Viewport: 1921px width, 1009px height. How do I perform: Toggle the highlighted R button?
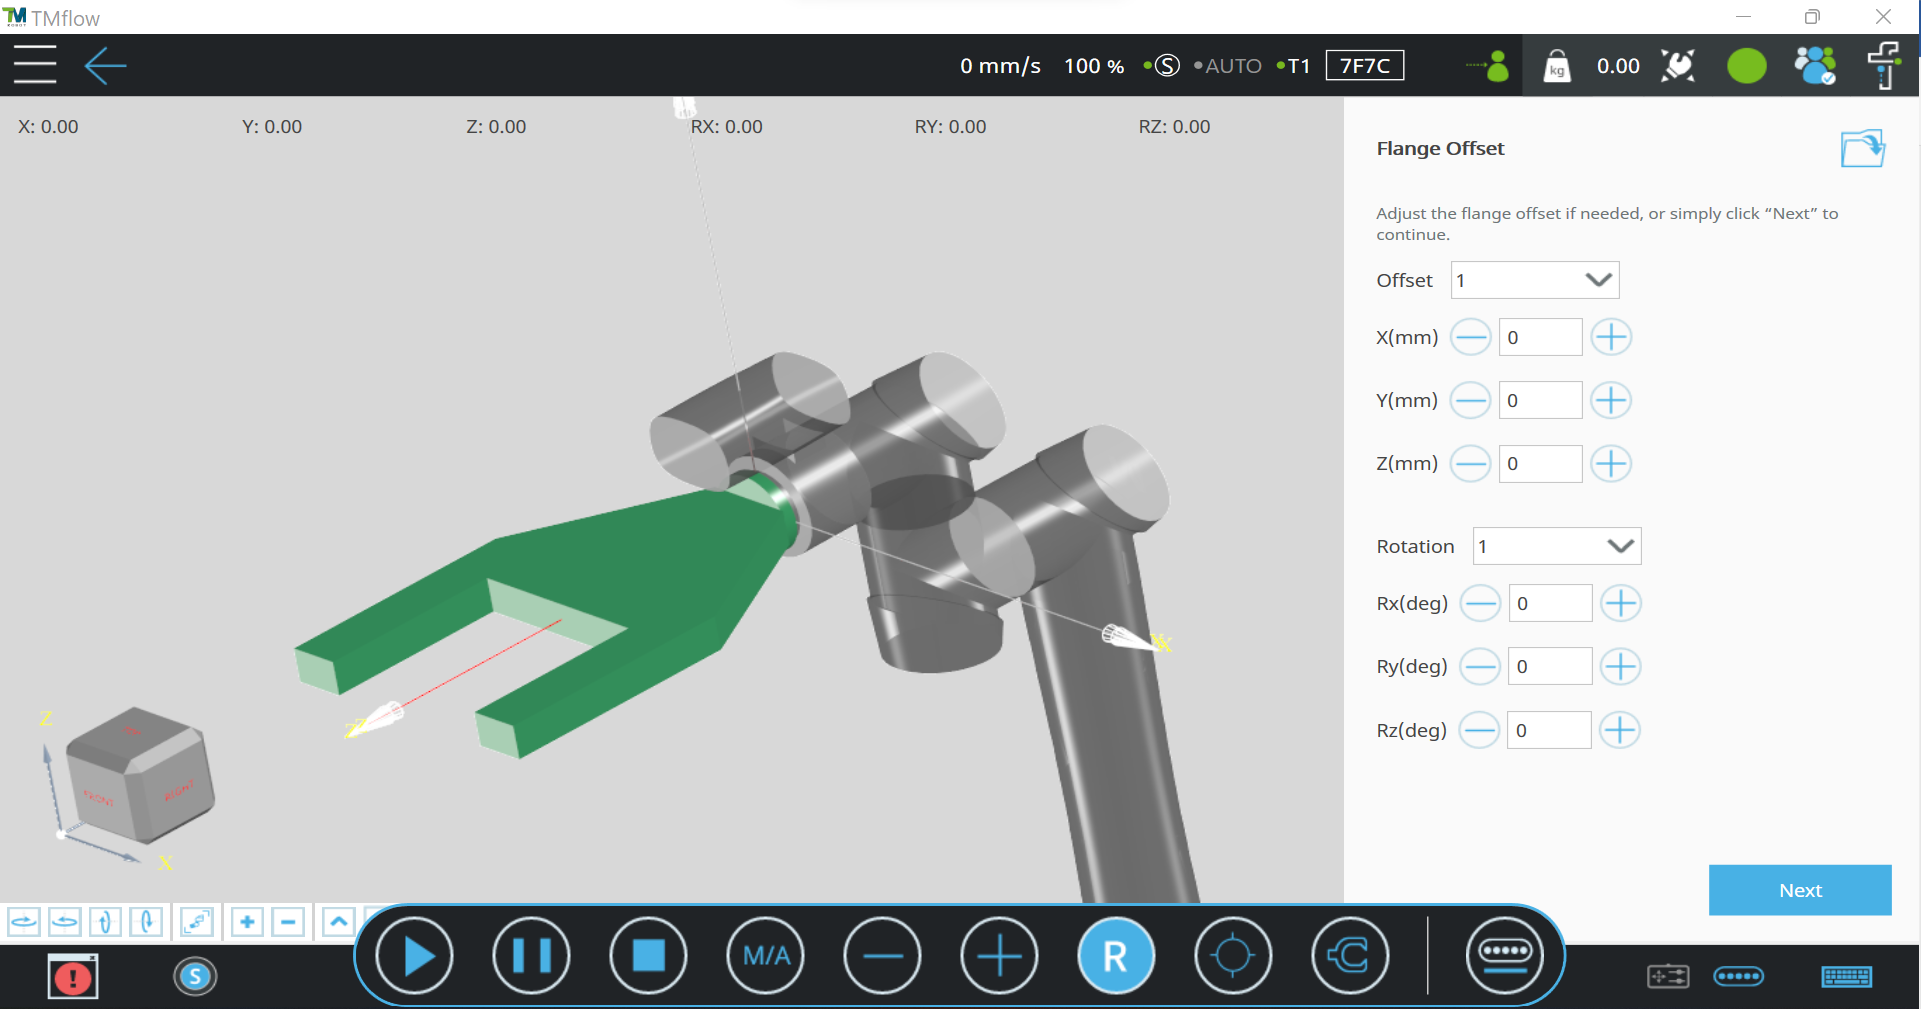(1115, 956)
